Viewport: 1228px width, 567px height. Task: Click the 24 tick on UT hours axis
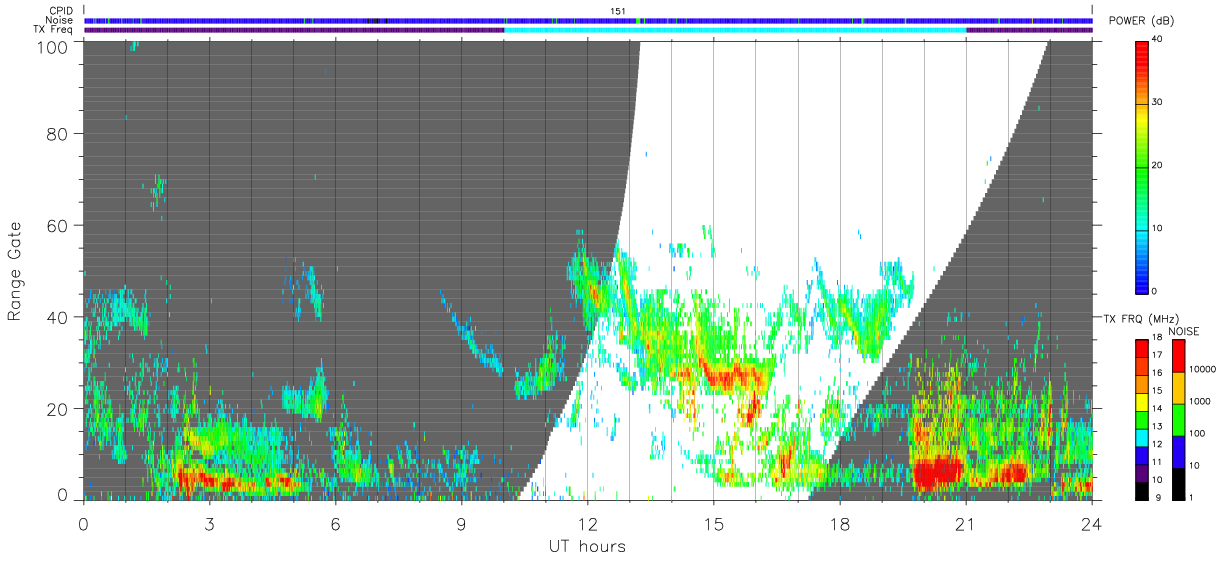[1091, 524]
